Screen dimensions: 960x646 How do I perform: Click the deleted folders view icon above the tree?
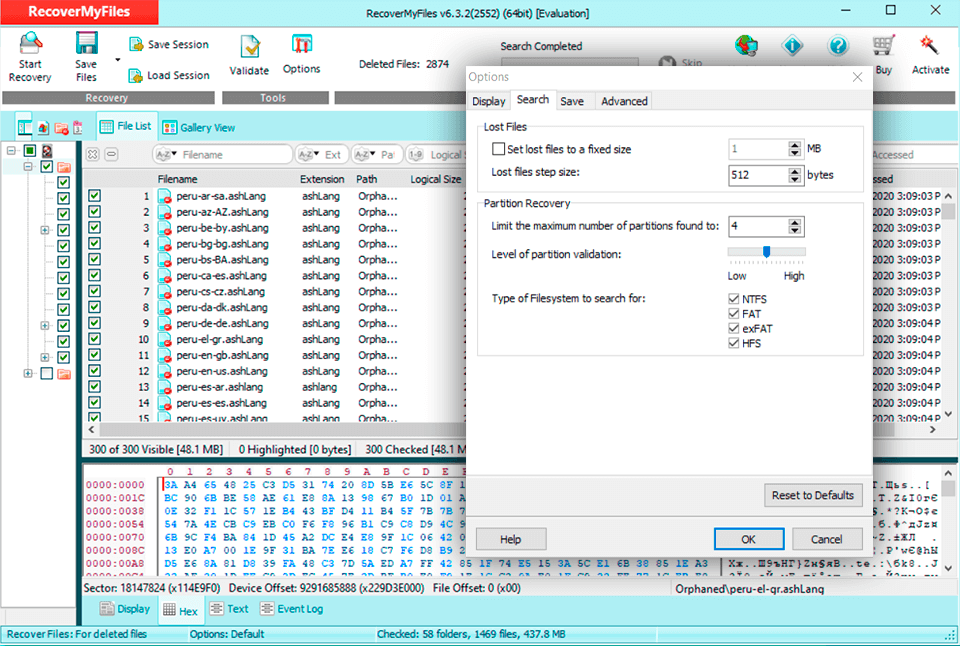(x=61, y=127)
